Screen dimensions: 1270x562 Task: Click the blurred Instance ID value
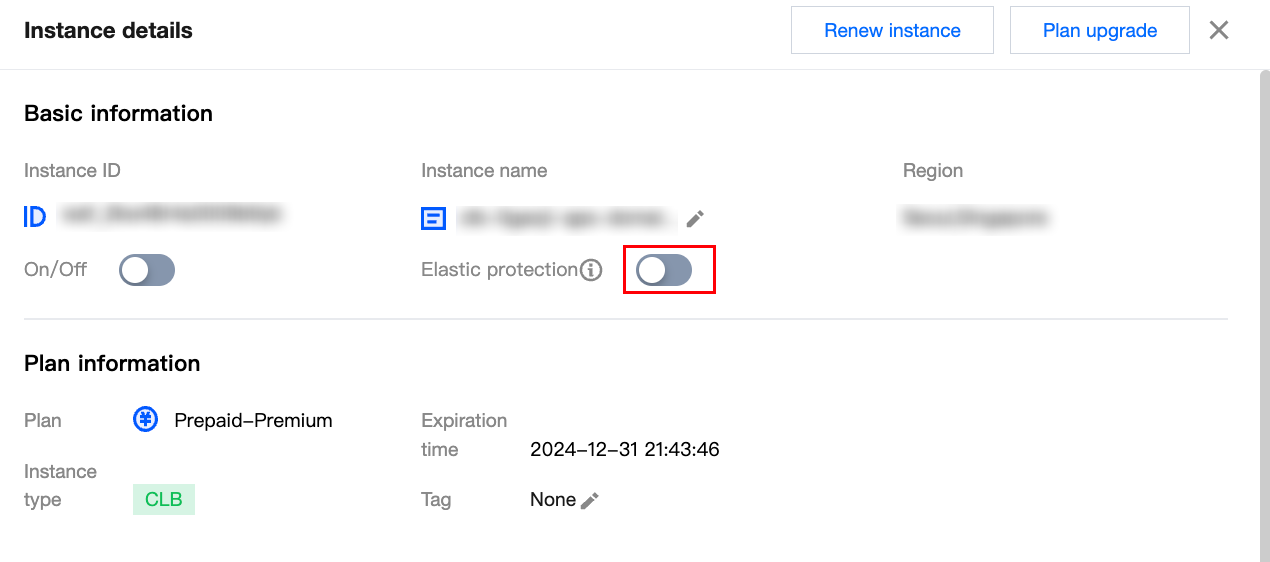pos(170,214)
